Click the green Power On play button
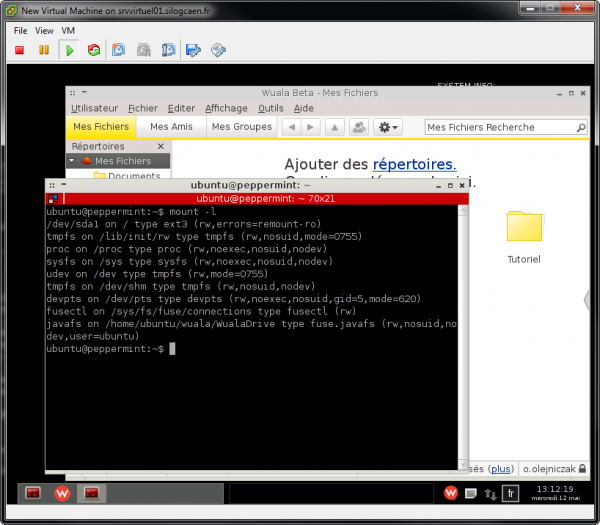 click(x=69, y=50)
